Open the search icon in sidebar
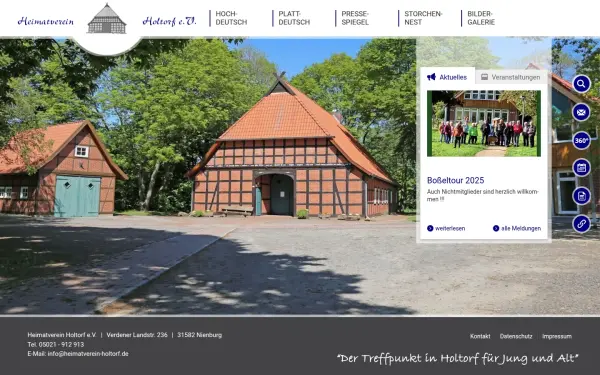 click(x=581, y=84)
